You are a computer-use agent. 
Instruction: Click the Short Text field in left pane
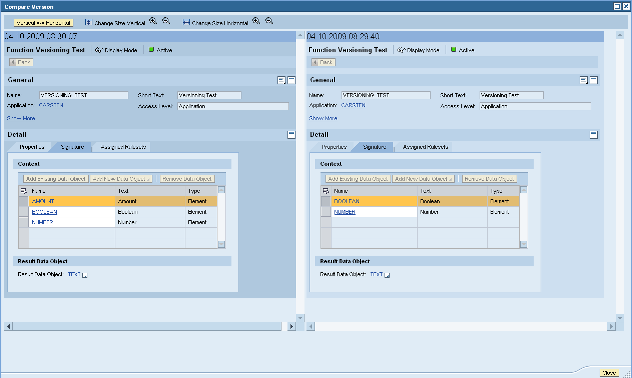[x=209, y=95]
